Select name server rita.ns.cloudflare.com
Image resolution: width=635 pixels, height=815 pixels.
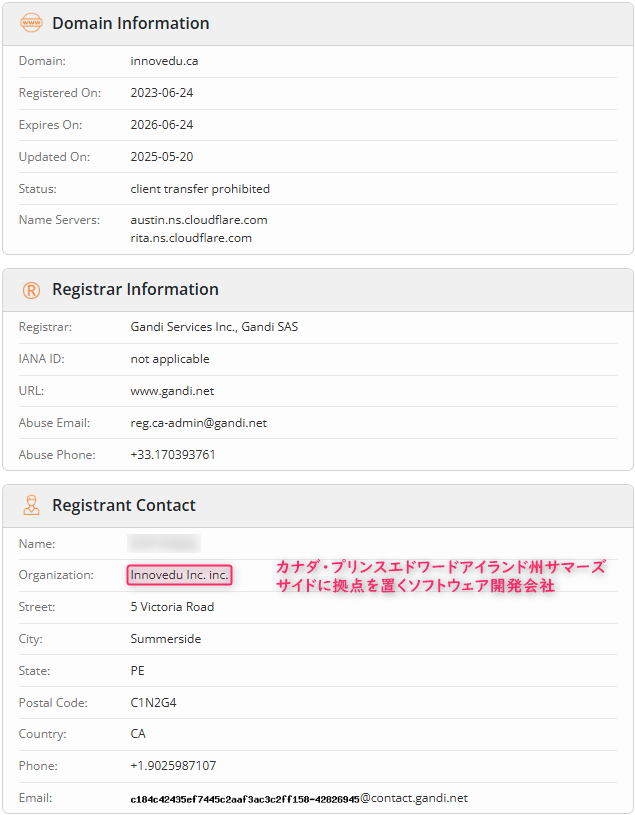pos(191,238)
